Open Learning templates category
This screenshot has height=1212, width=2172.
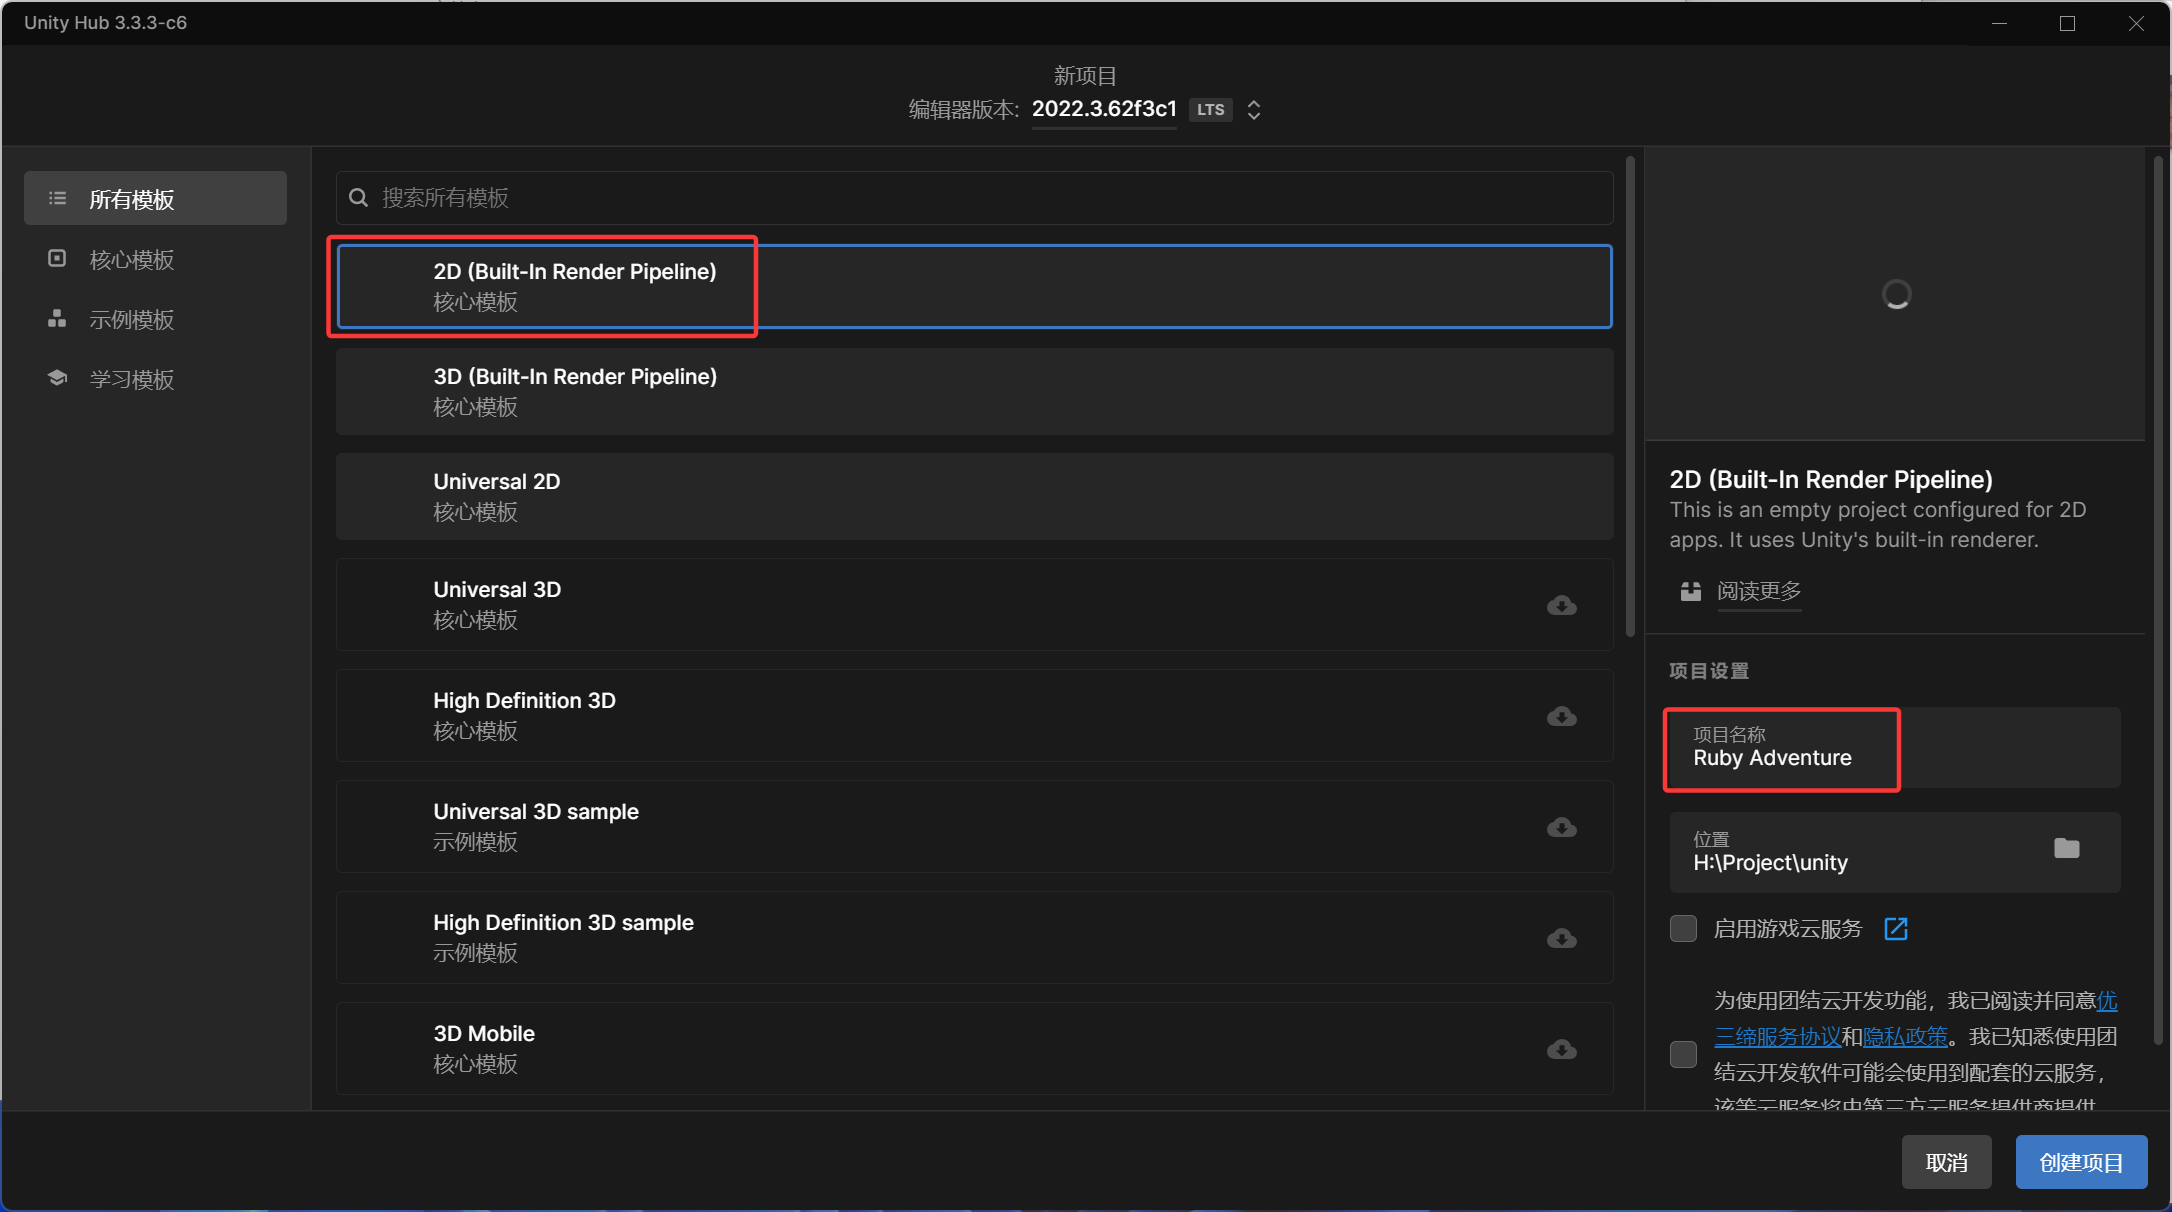pos(131,380)
